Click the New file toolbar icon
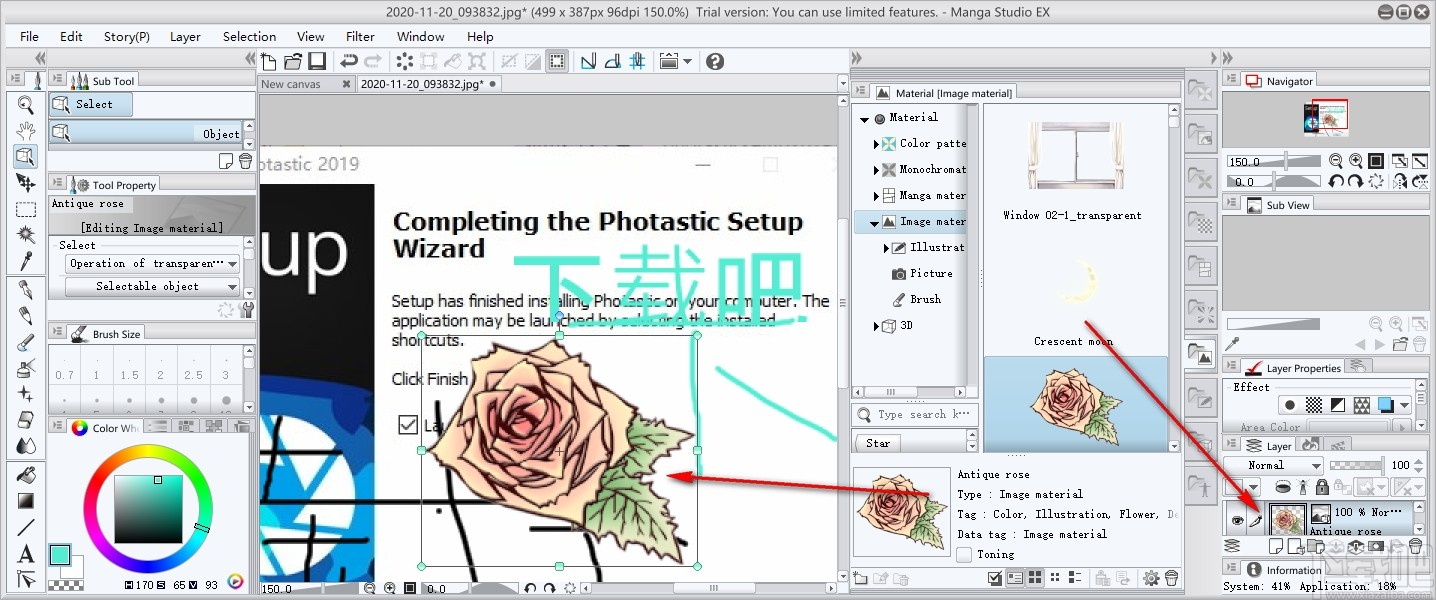 pos(270,61)
